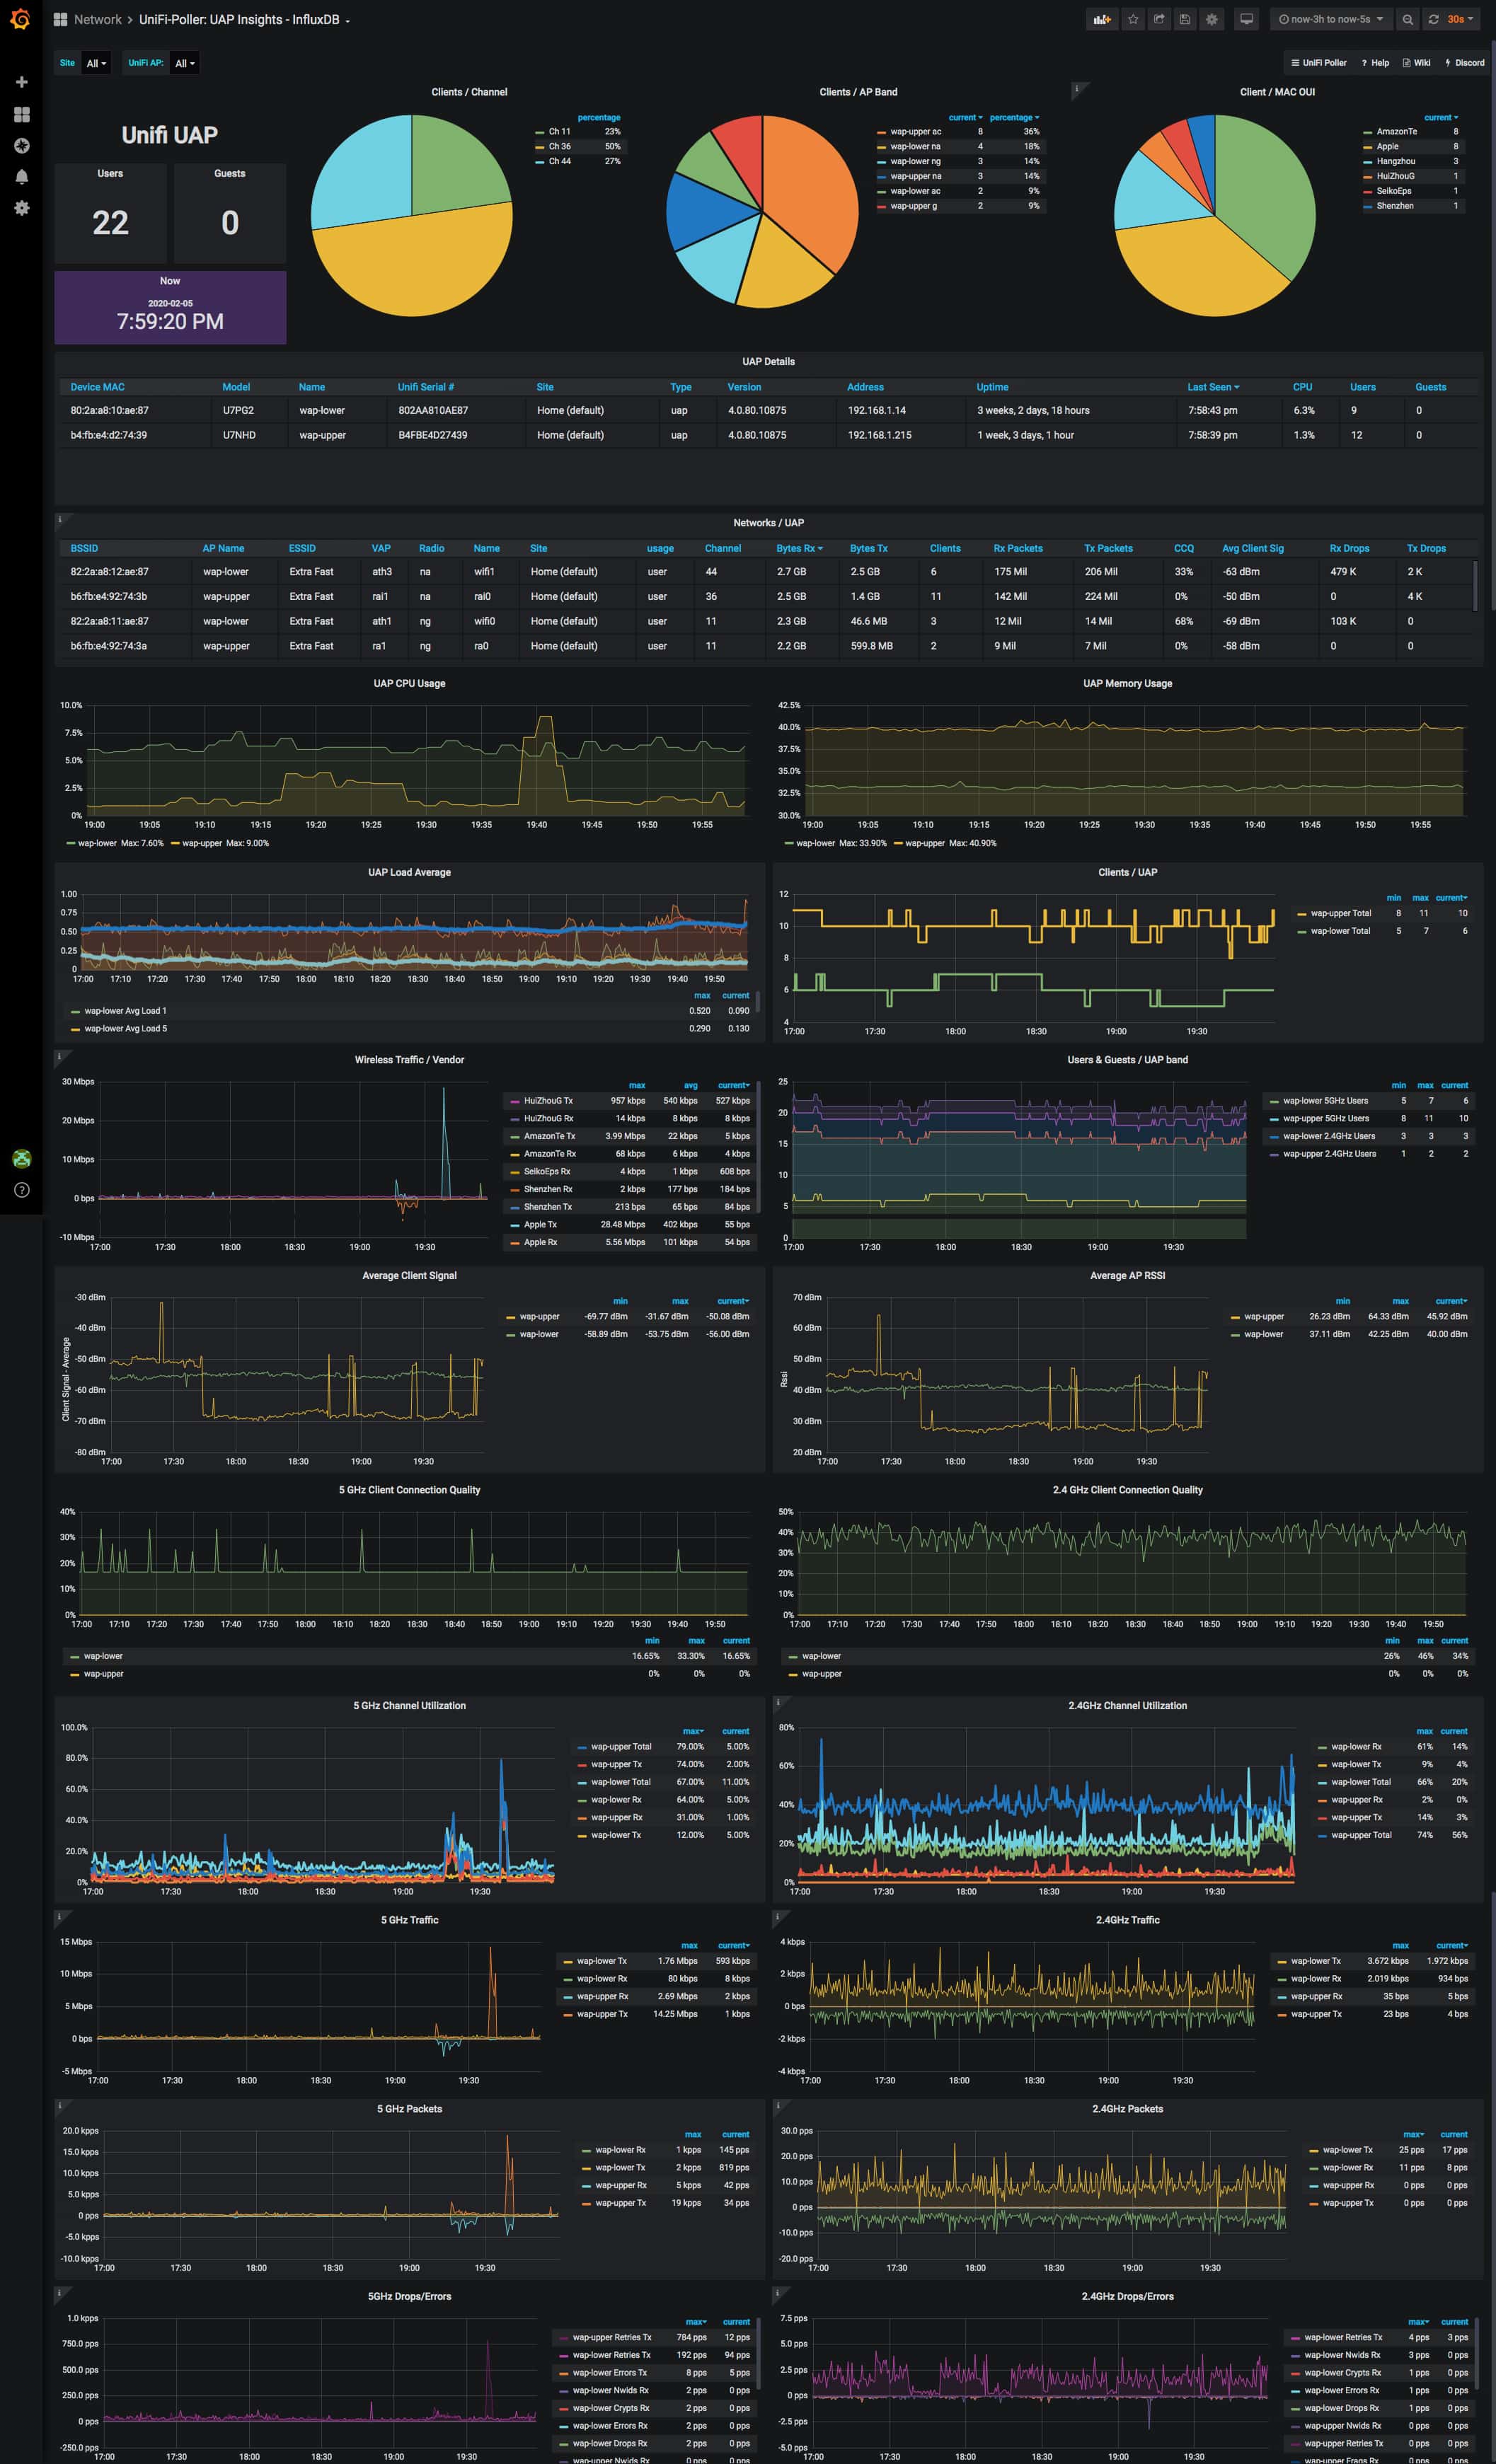
Task: Click the Grafana logo home icon
Action: point(20,19)
